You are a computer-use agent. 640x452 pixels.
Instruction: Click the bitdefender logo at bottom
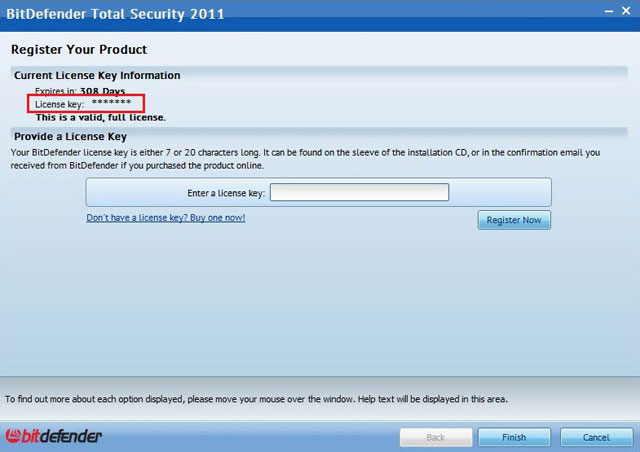tap(53, 436)
